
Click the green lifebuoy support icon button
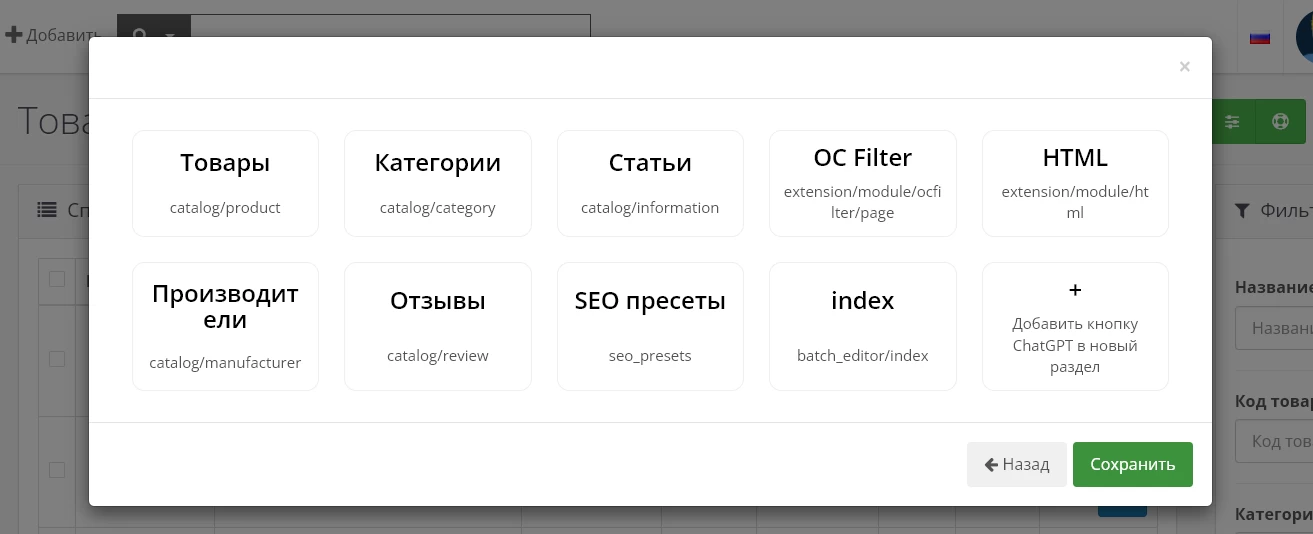pos(1280,122)
